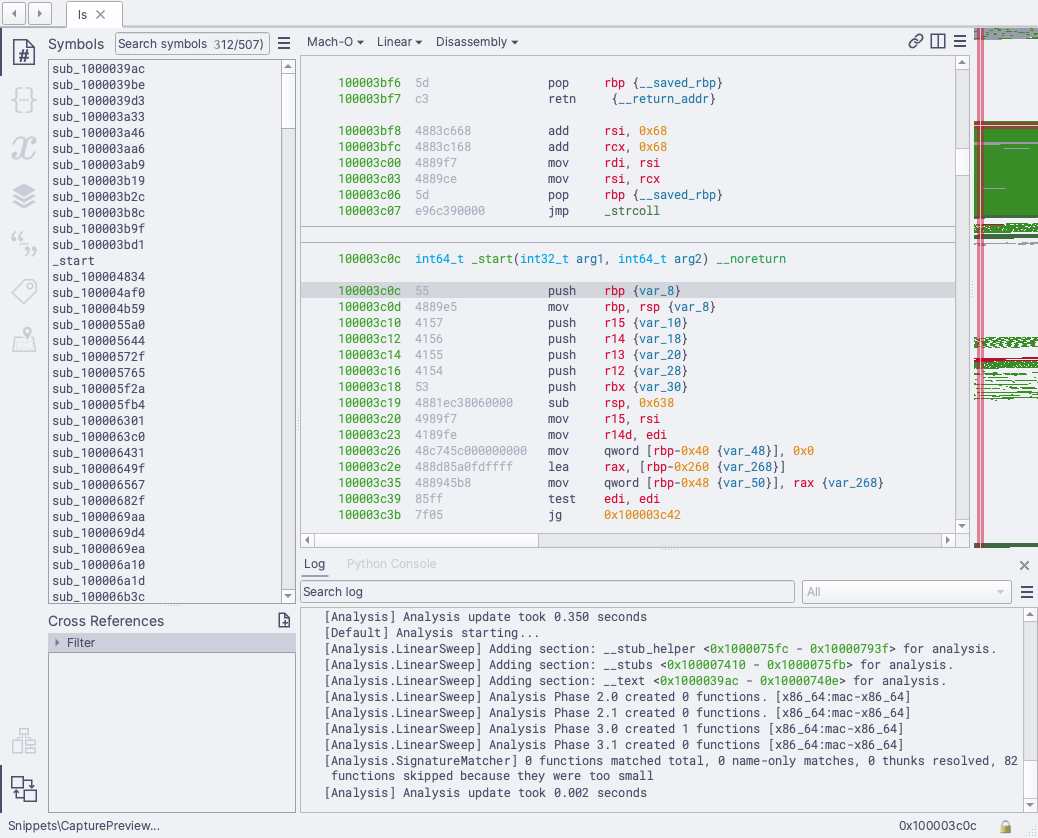Image resolution: width=1038 pixels, height=838 pixels.
Task: Select sub_1000039ac in symbols list
Action: [x=165, y=69]
